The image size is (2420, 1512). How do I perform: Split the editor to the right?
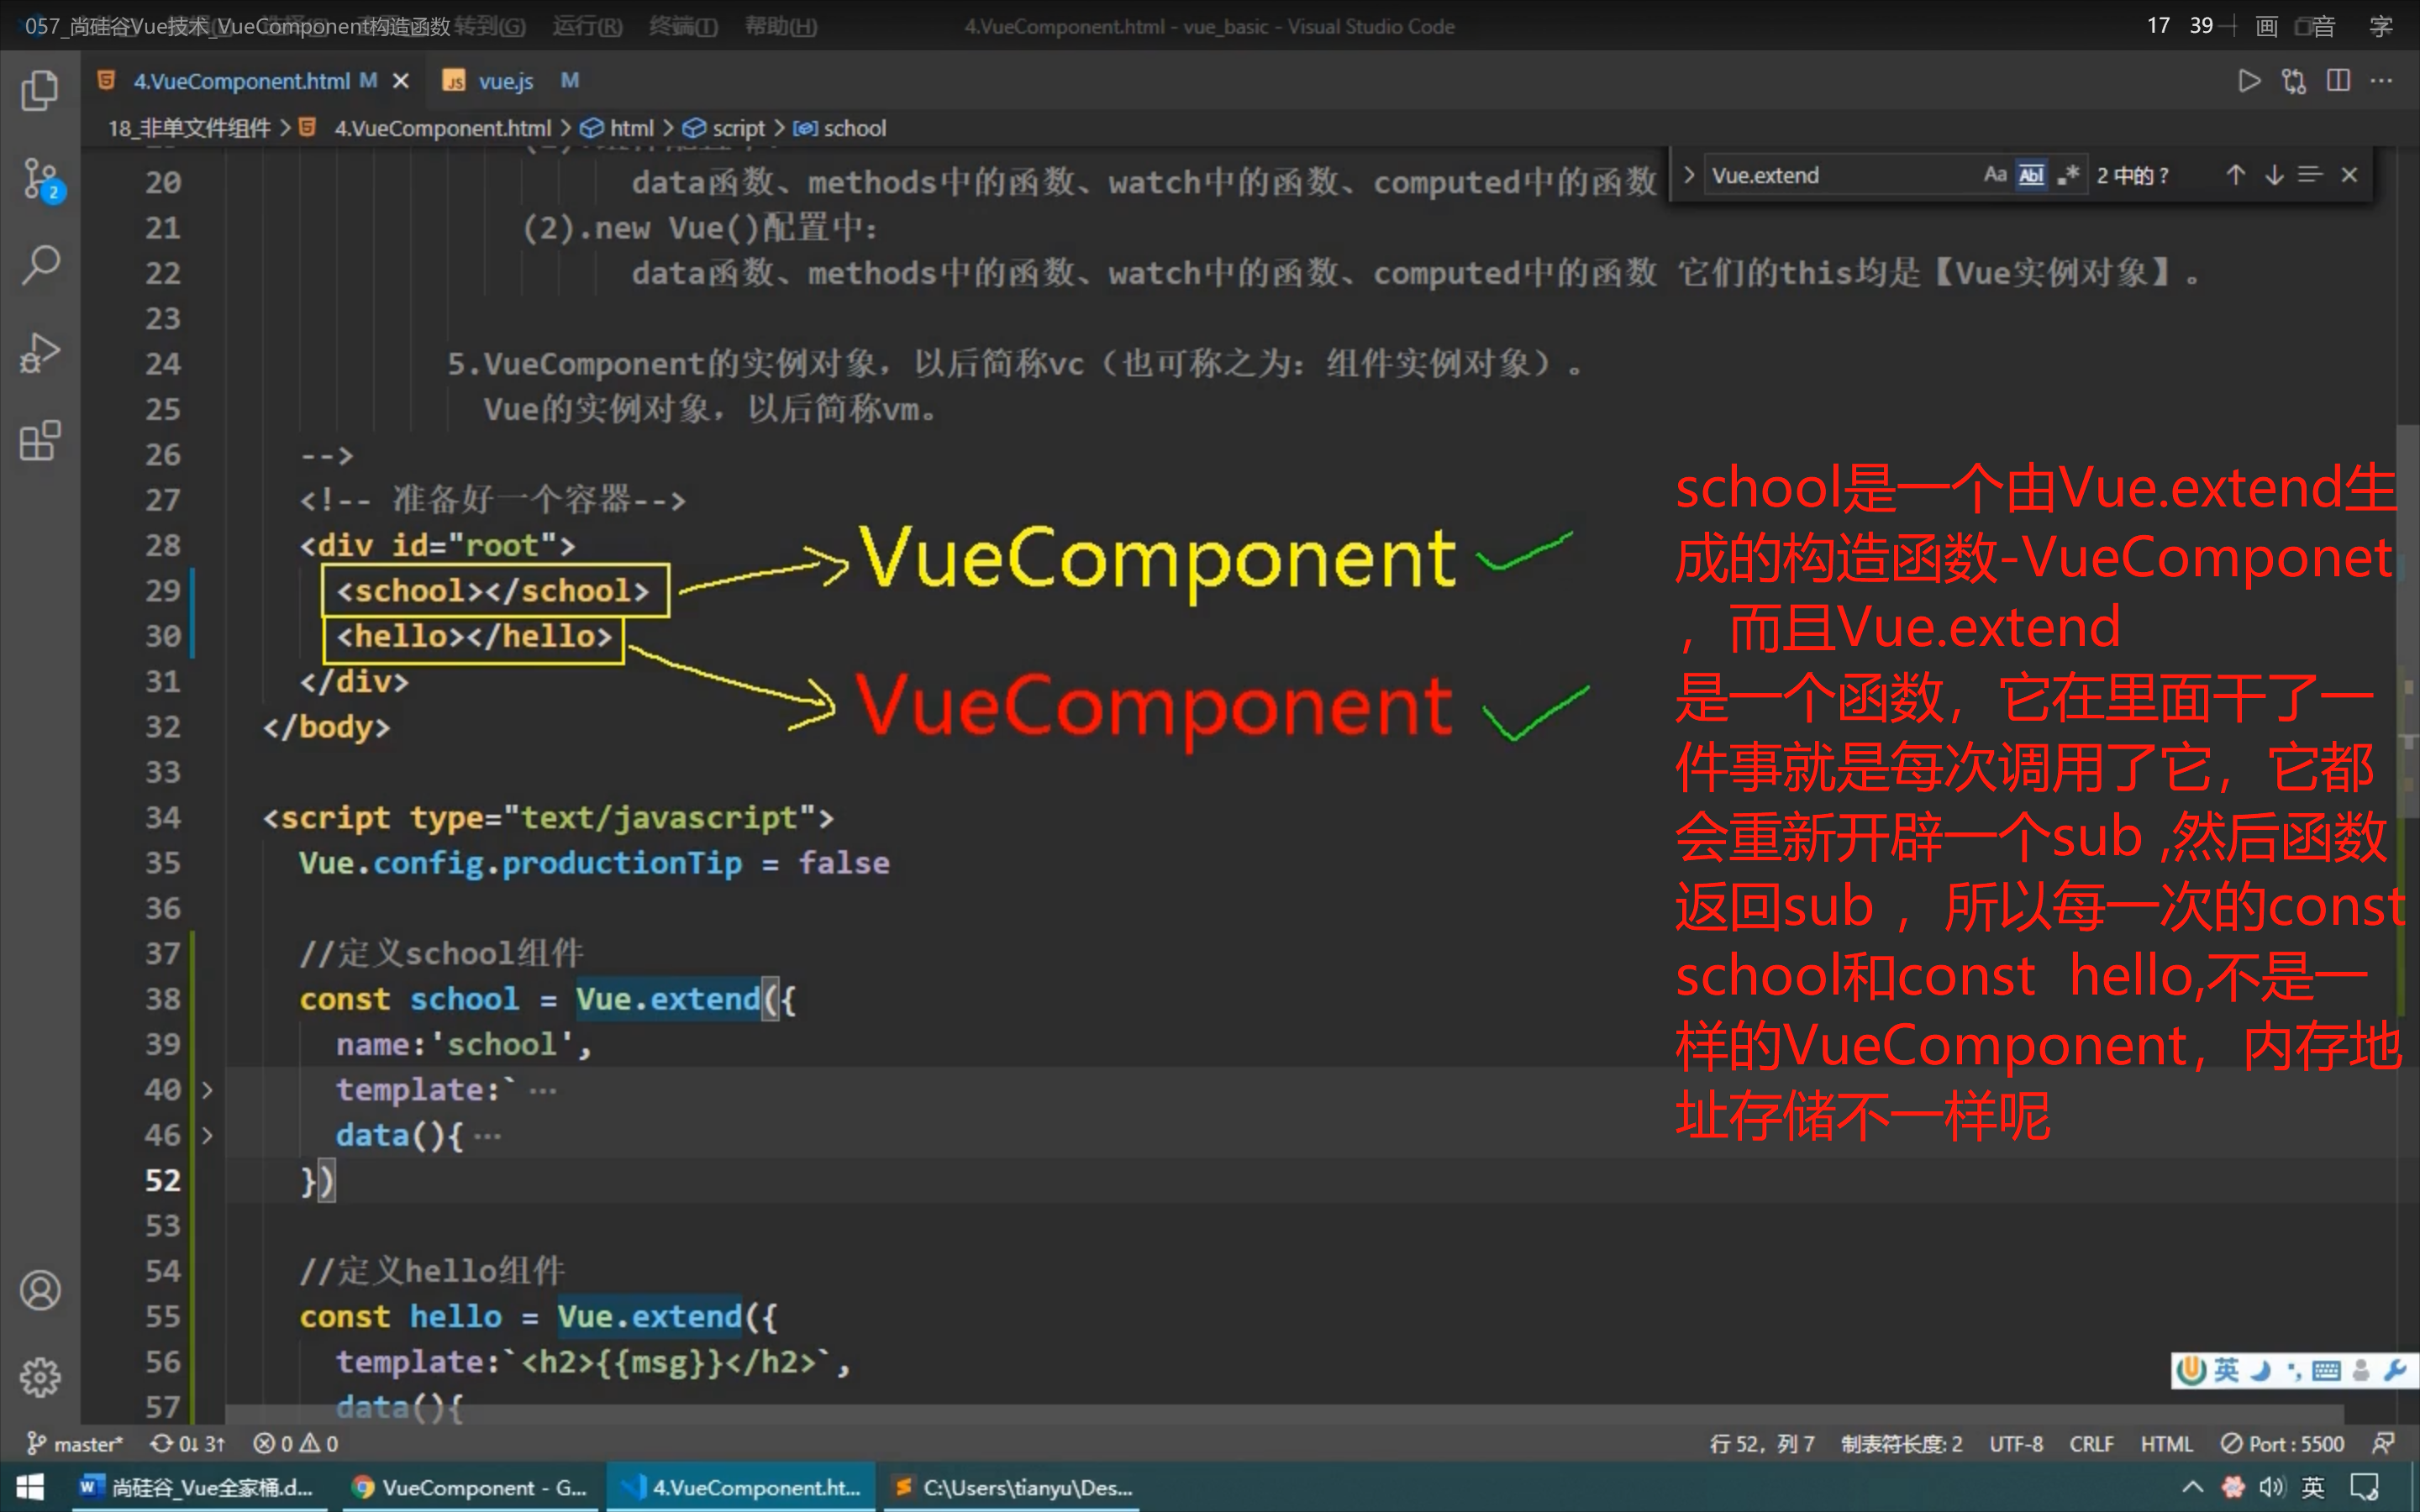(2338, 81)
